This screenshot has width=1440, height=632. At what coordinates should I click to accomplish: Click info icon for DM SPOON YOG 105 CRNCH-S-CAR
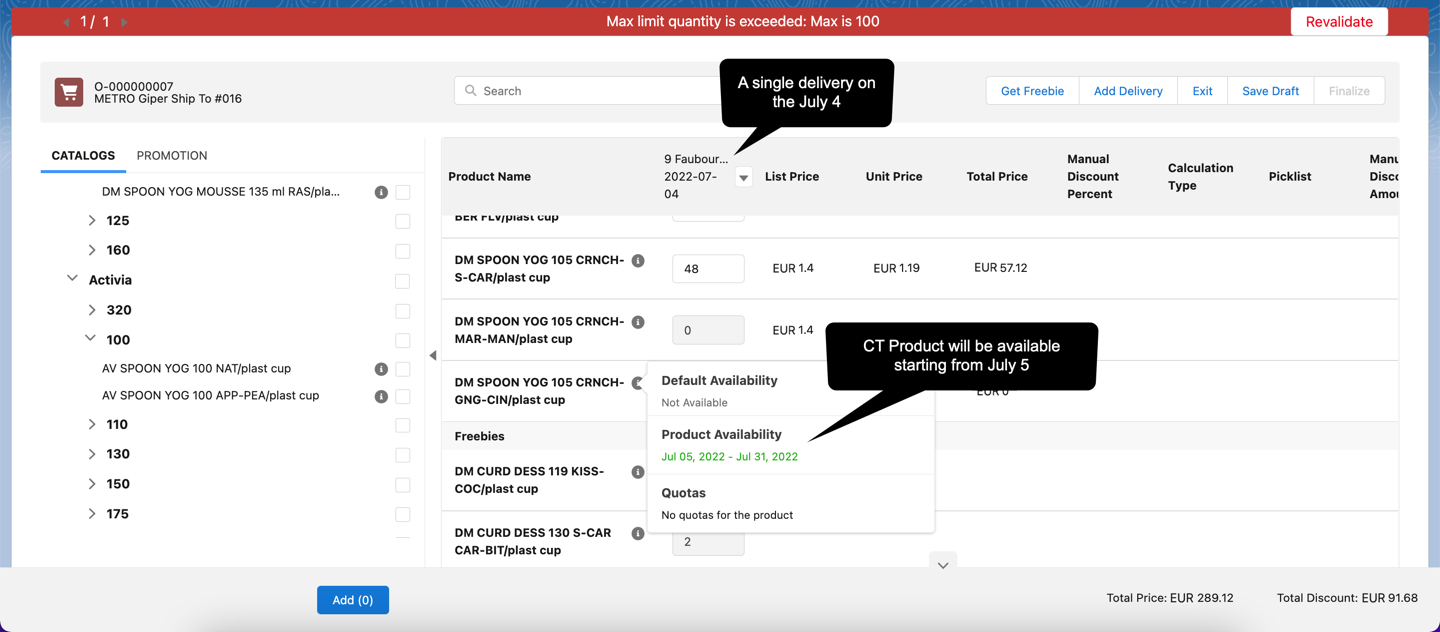[638, 261]
